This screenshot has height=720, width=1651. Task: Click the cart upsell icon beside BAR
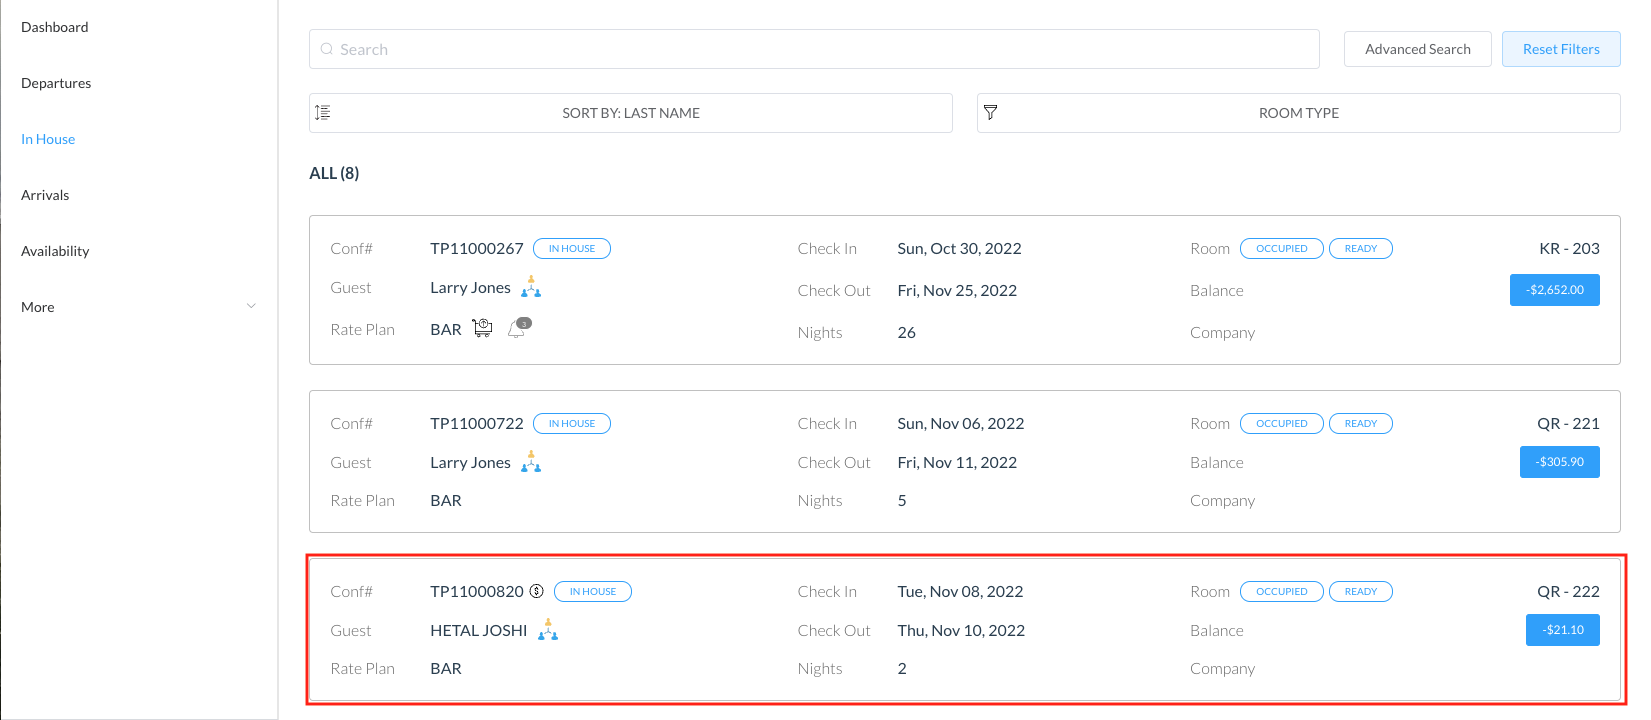[x=482, y=328]
